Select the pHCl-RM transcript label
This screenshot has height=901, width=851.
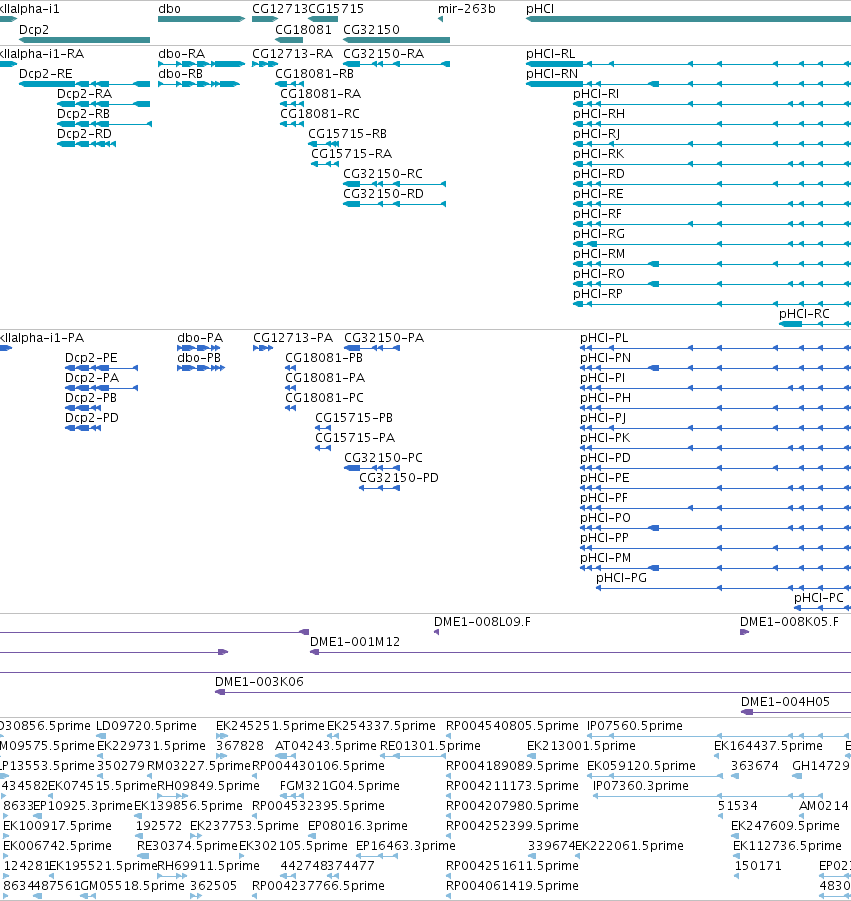point(599,254)
